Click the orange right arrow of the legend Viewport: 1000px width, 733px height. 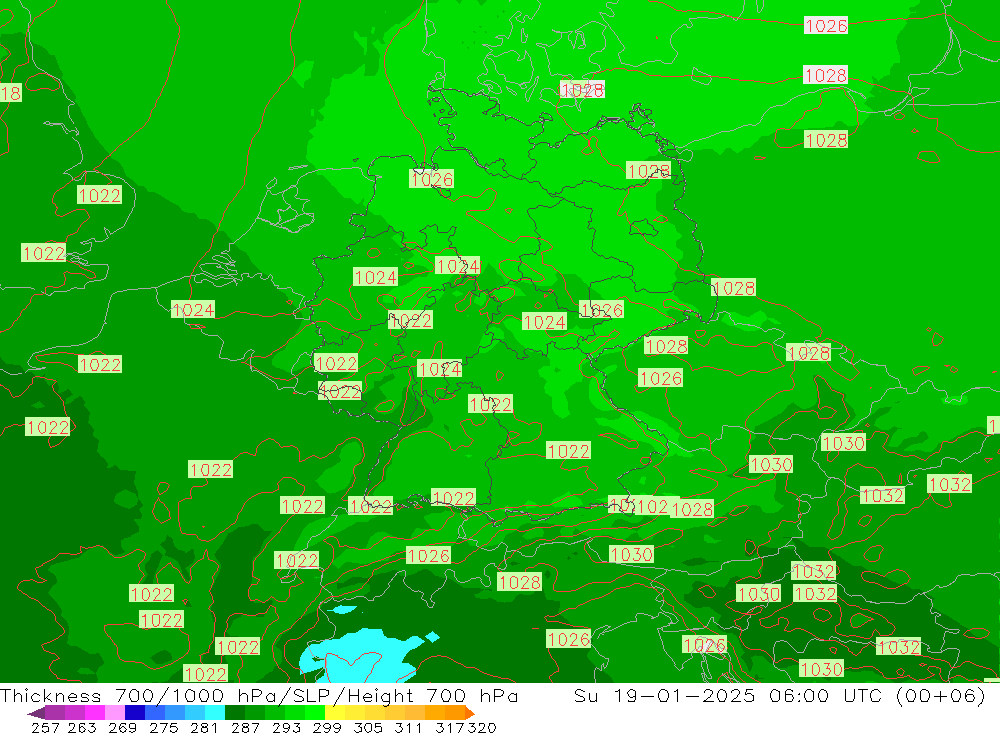tap(470, 713)
